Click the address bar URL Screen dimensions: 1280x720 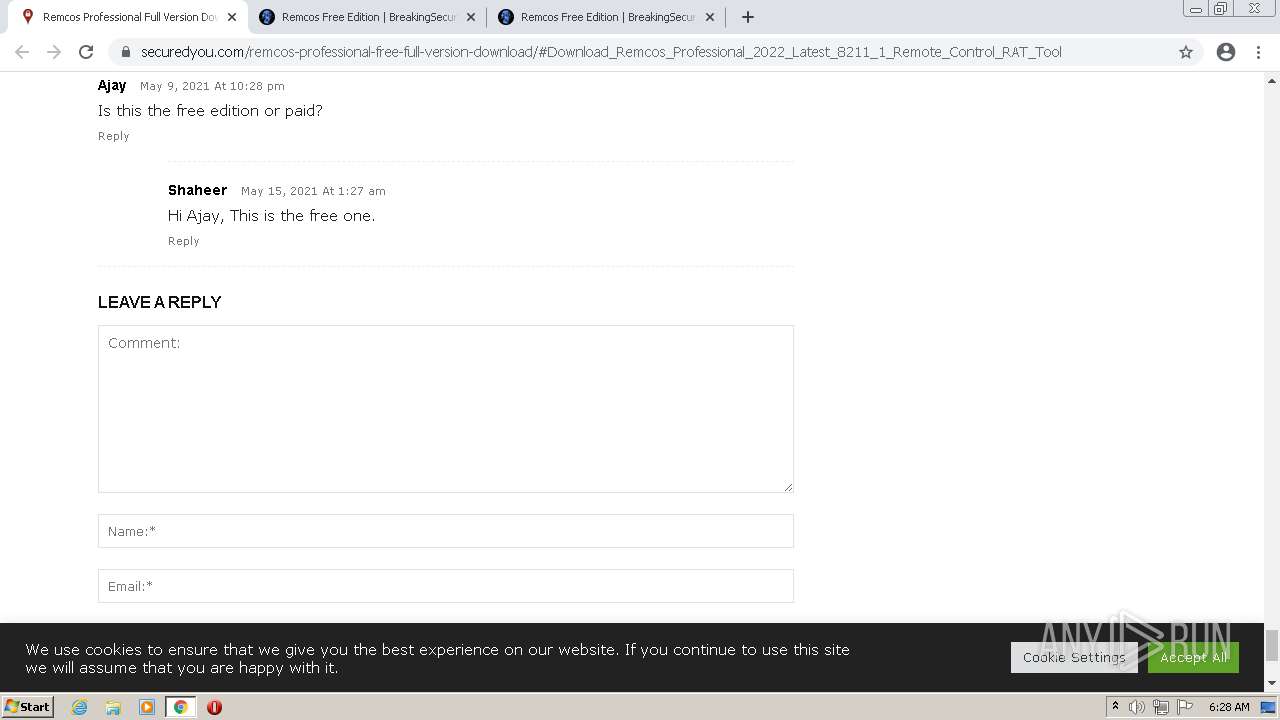601,52
